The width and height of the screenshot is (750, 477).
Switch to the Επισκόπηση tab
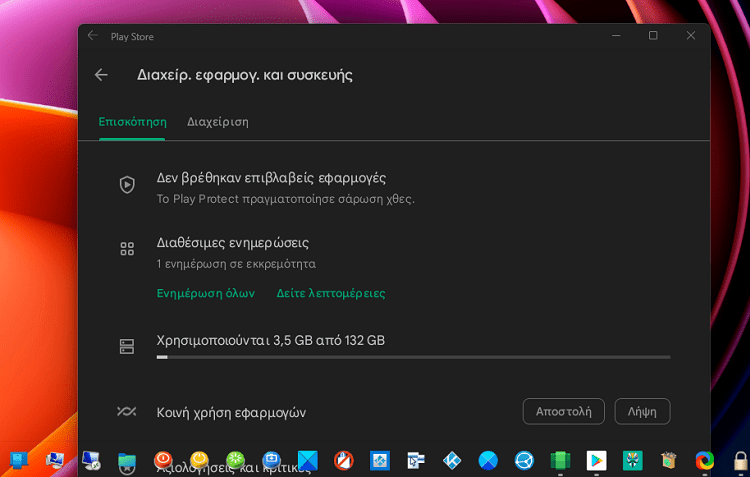click(132, 122)
